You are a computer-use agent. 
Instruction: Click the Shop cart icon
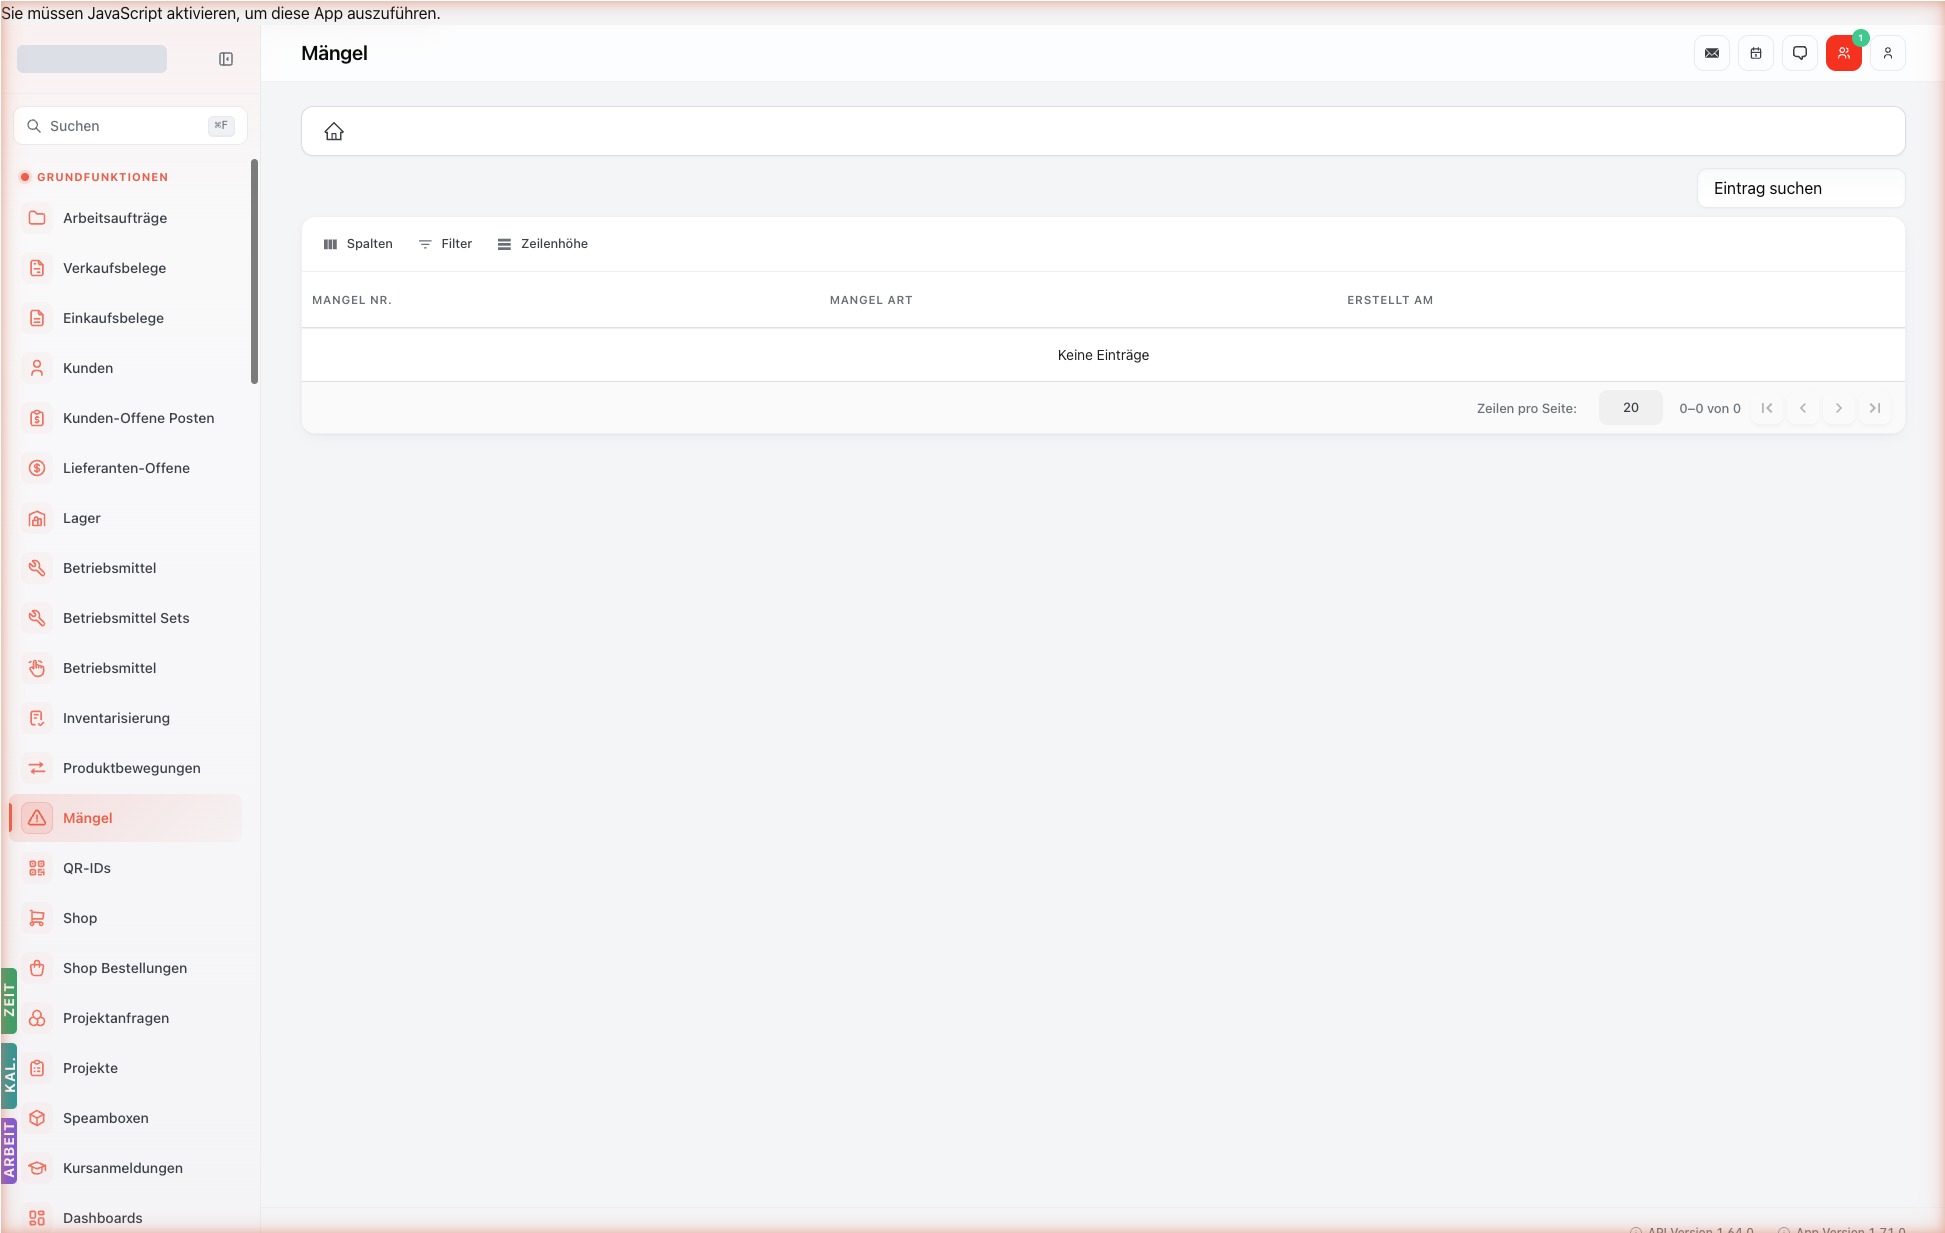point(37,918)
